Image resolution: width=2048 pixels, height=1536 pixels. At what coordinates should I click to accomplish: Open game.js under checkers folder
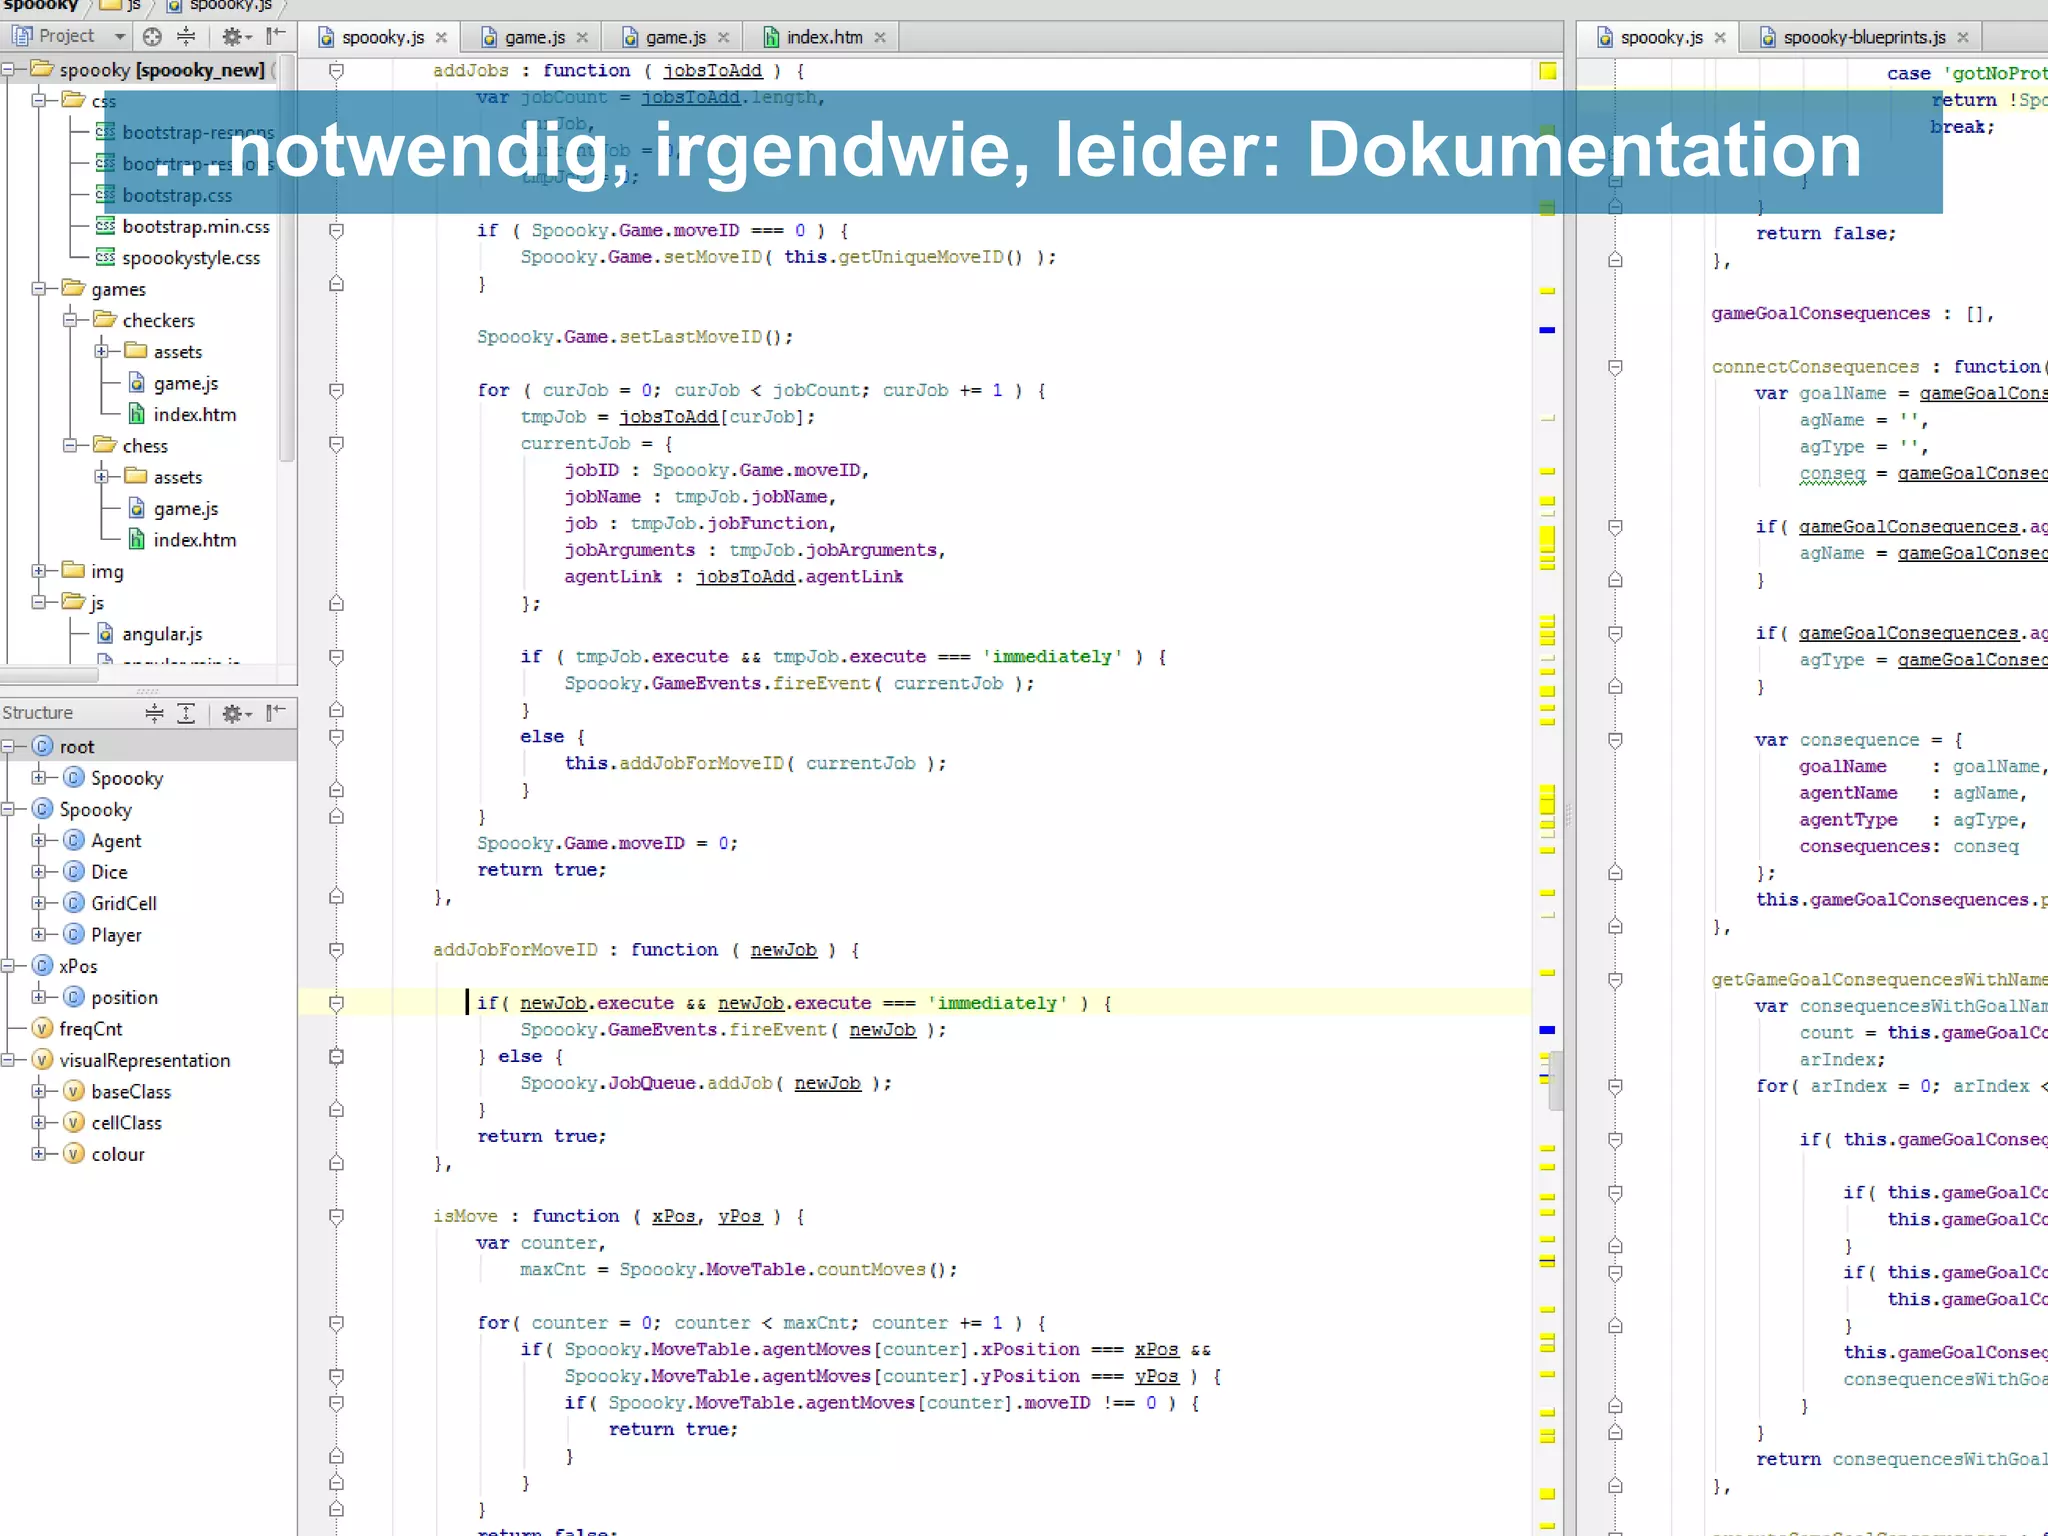(x=185, y=383)
